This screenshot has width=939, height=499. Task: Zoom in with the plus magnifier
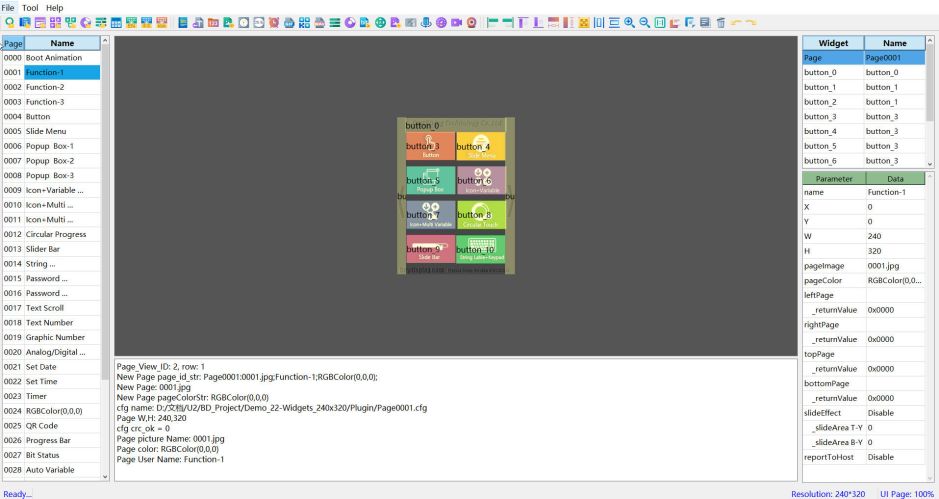pyautogui.click(x=629, y=23)
